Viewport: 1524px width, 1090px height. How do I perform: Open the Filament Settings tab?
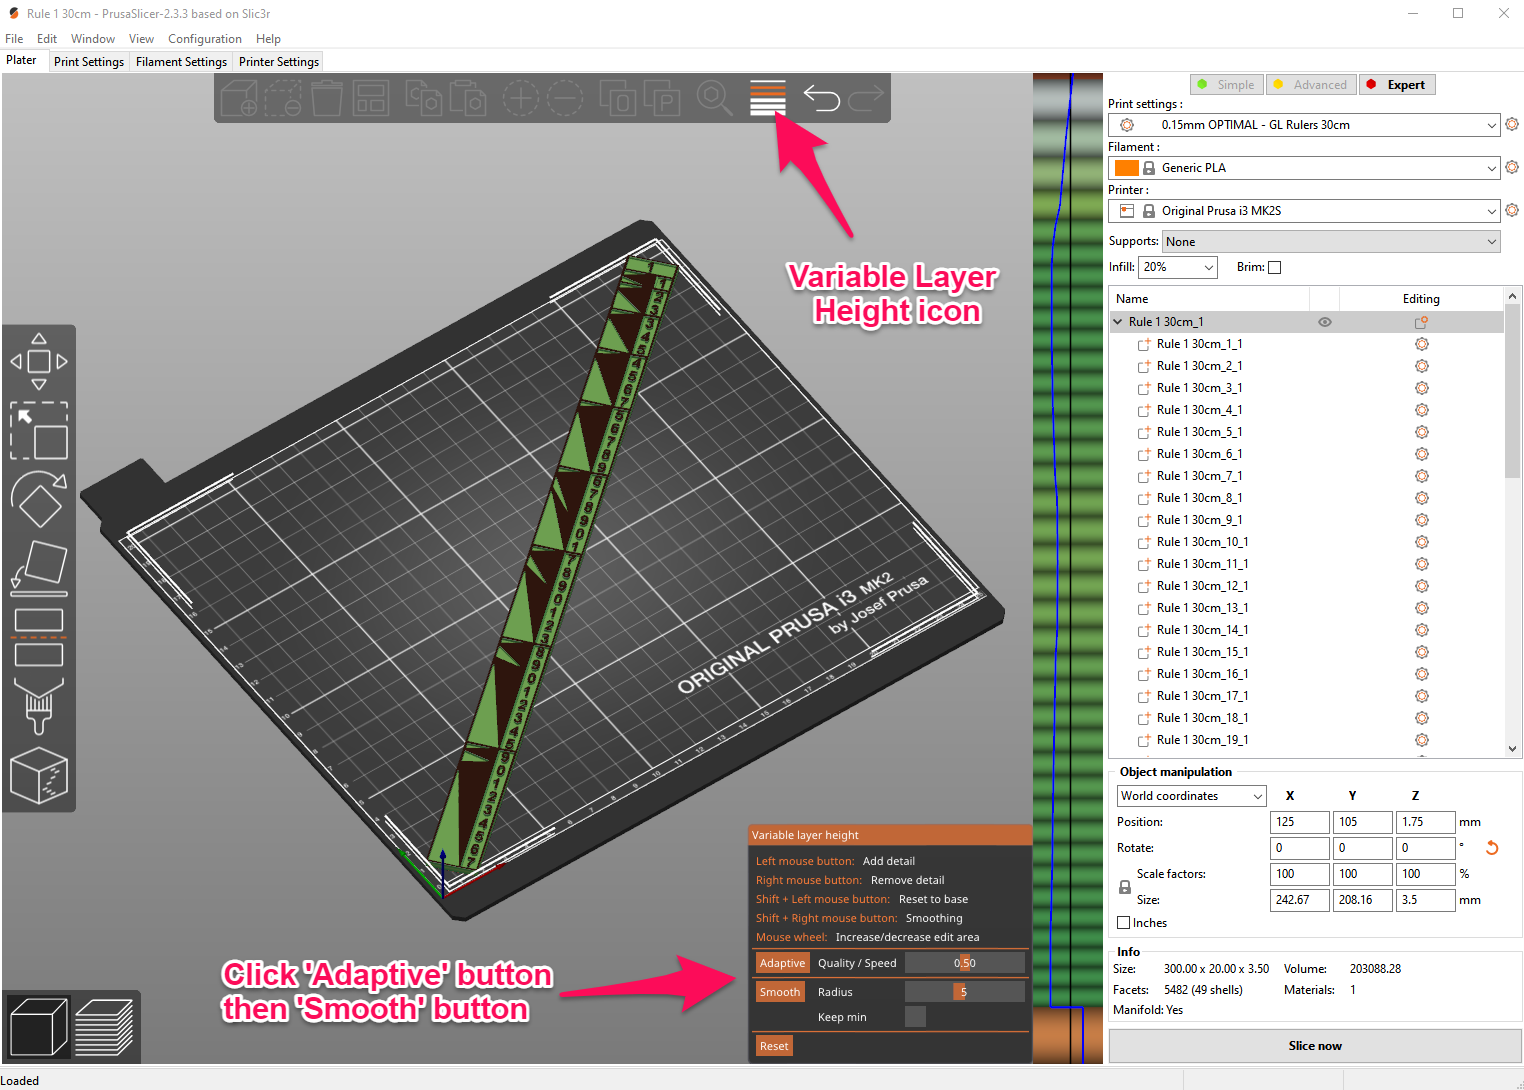click(181, 62)
